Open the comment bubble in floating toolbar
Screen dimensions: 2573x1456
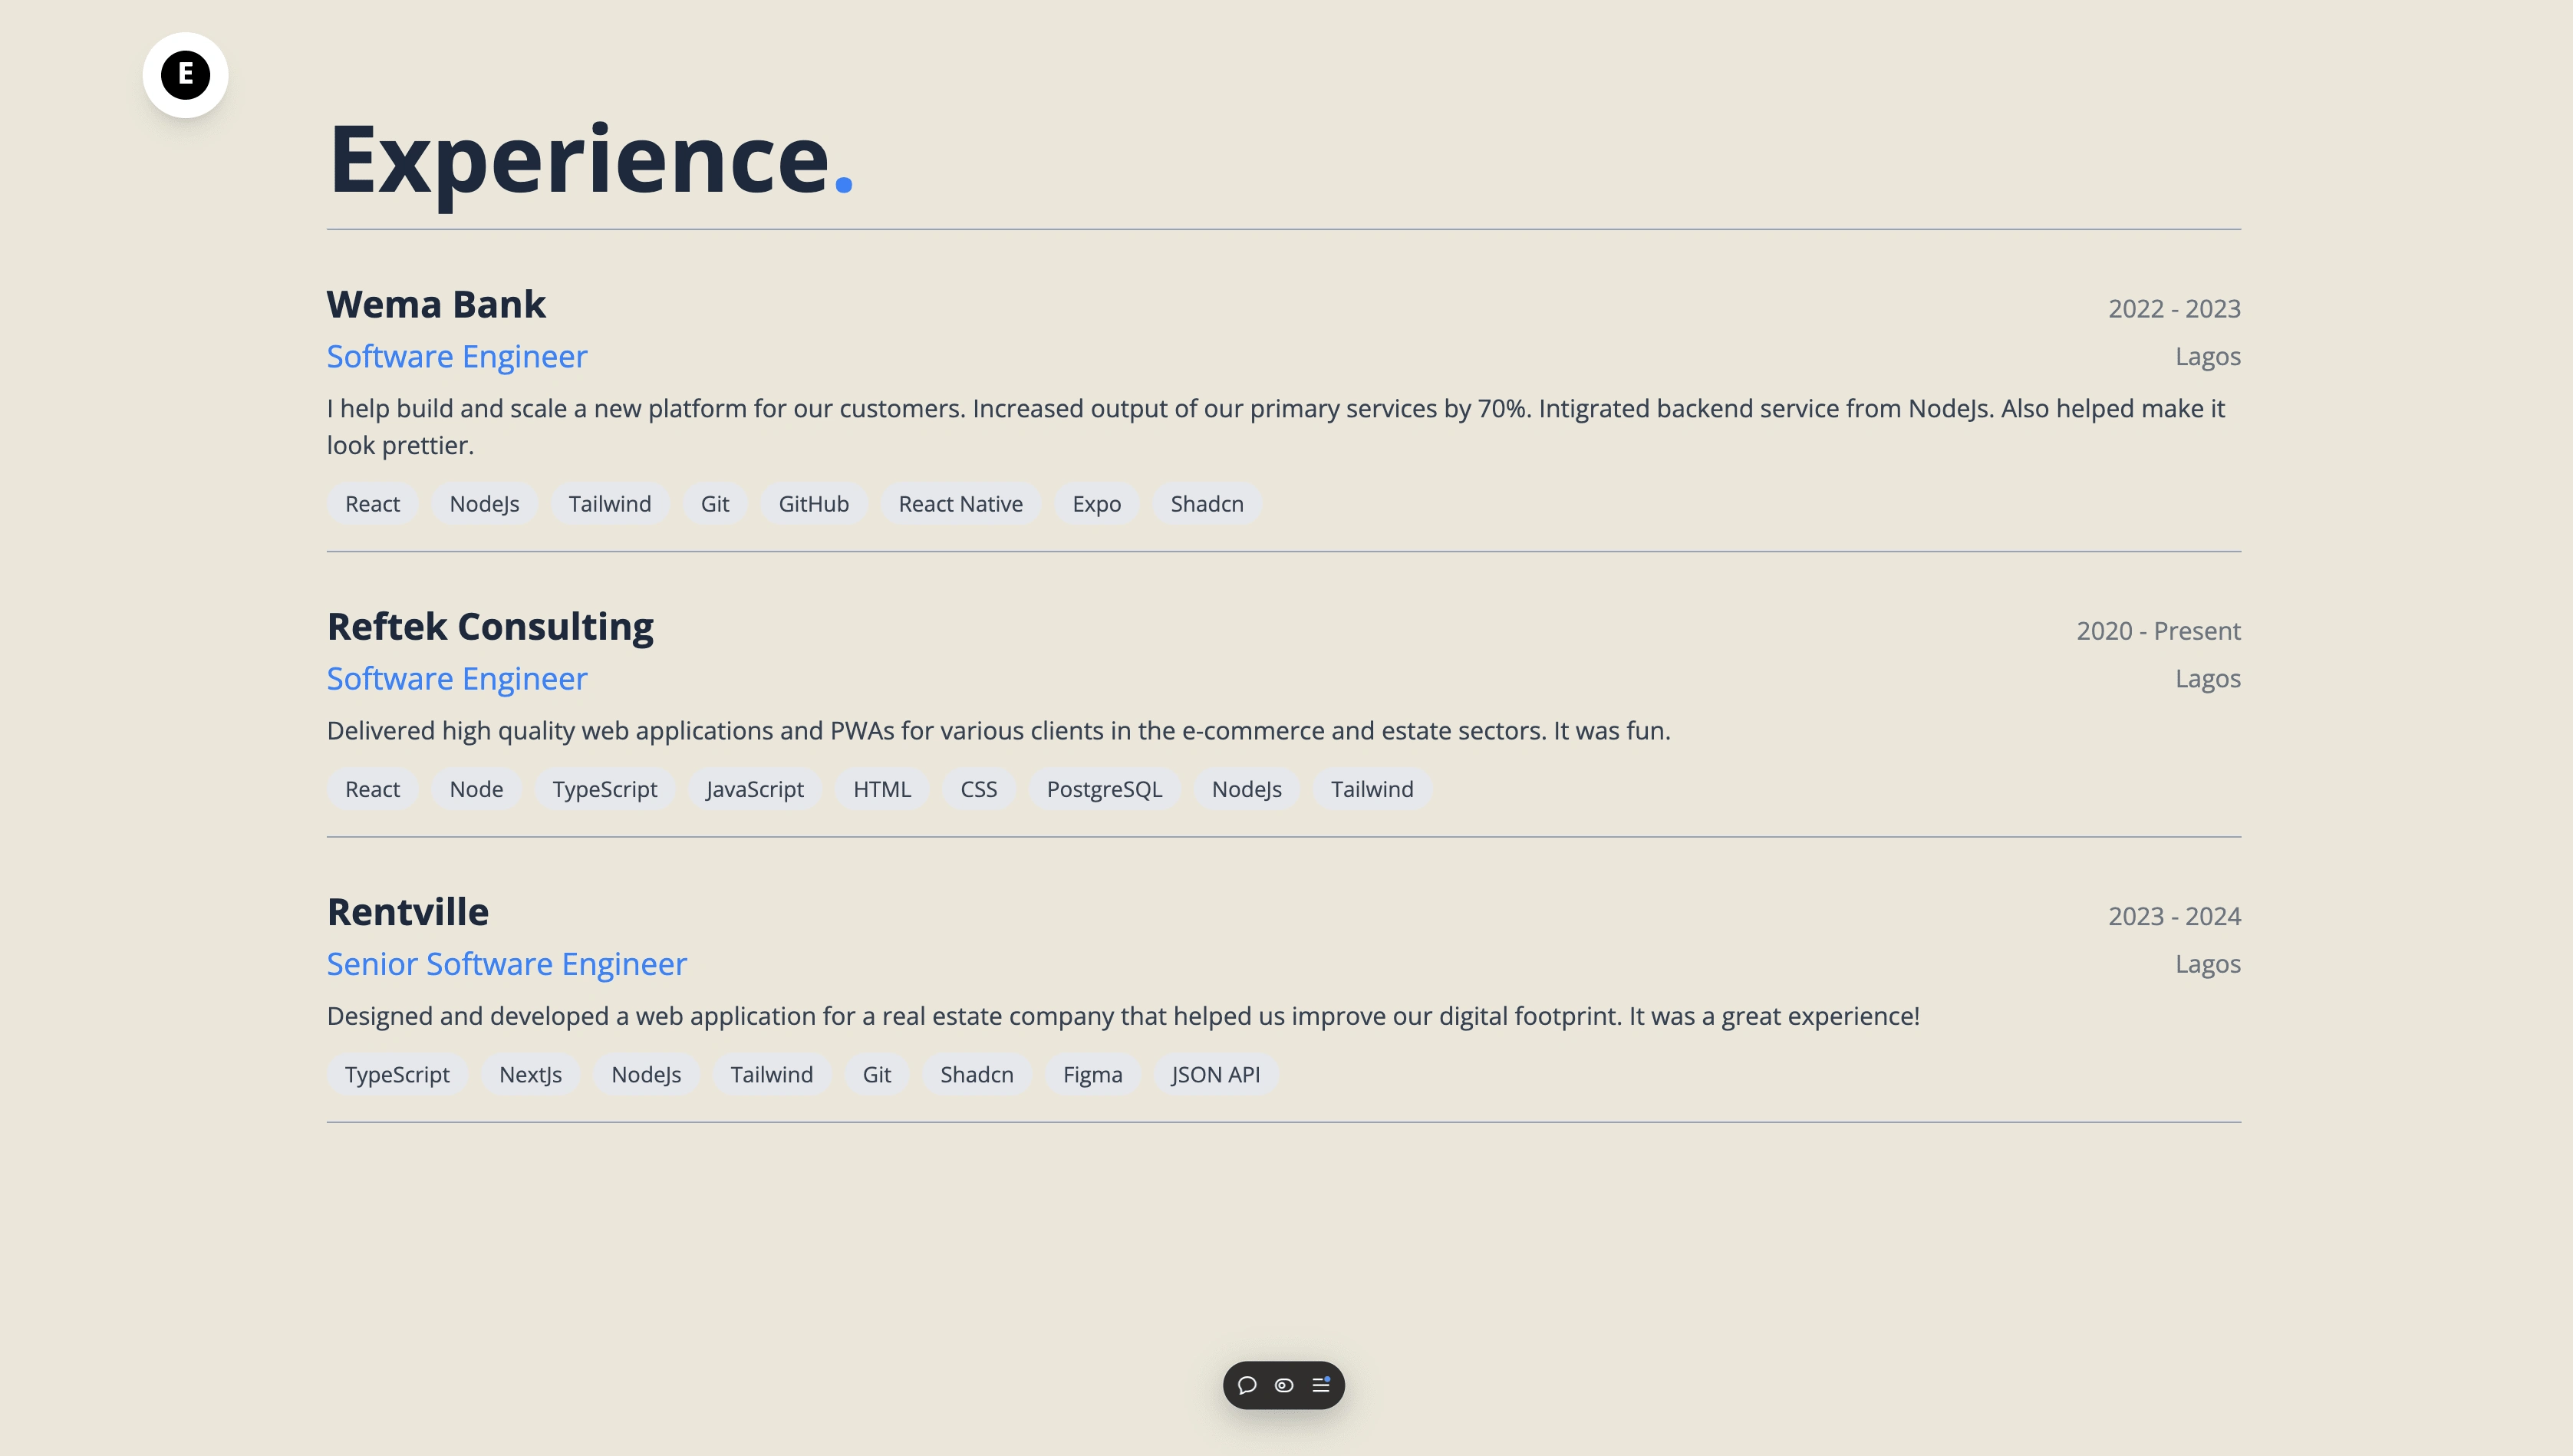tap(1247, 1385)
